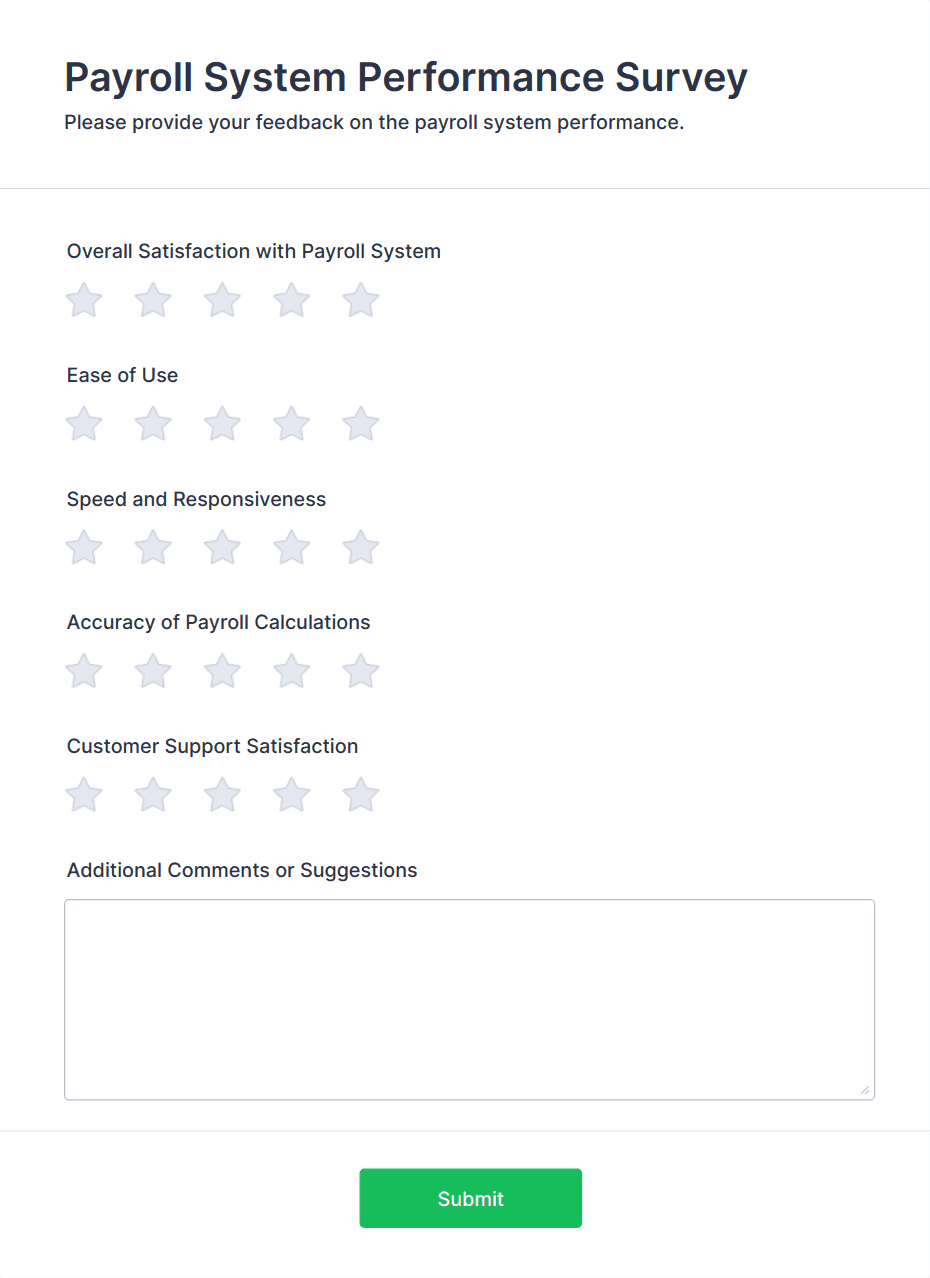Select three stars for Ease of Use

[x=221, y=423]
